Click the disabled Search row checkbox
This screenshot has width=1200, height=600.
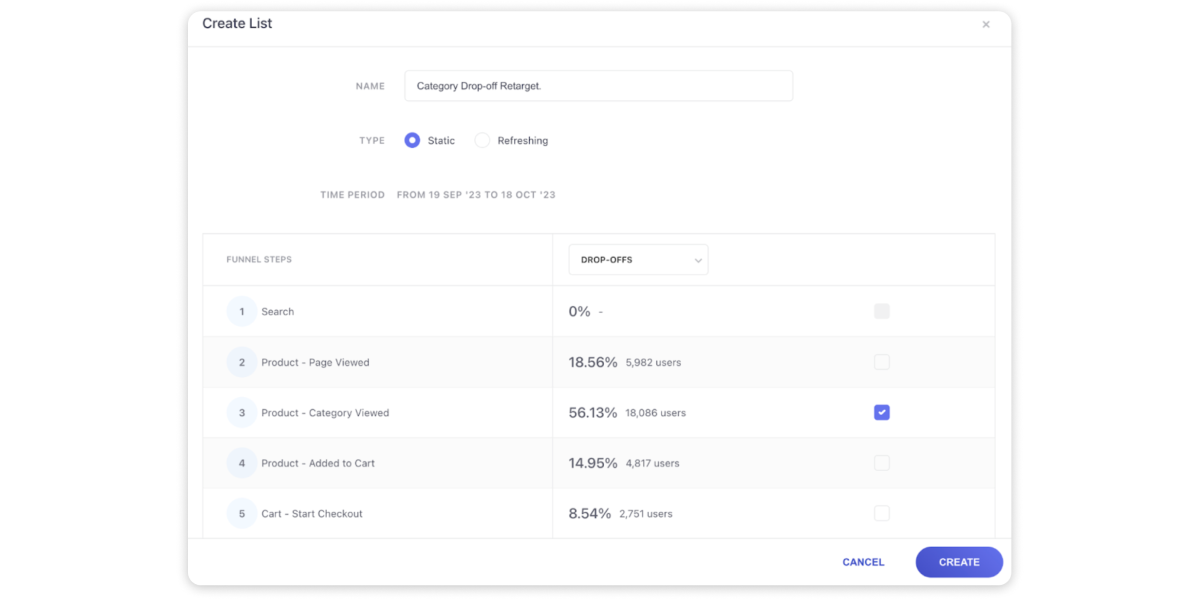[881, 311]
